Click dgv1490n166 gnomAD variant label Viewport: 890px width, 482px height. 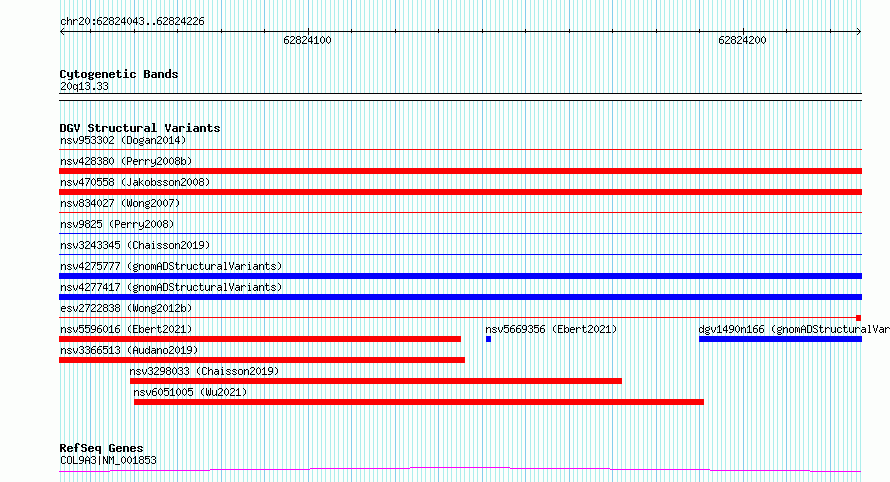coord(794,329)
